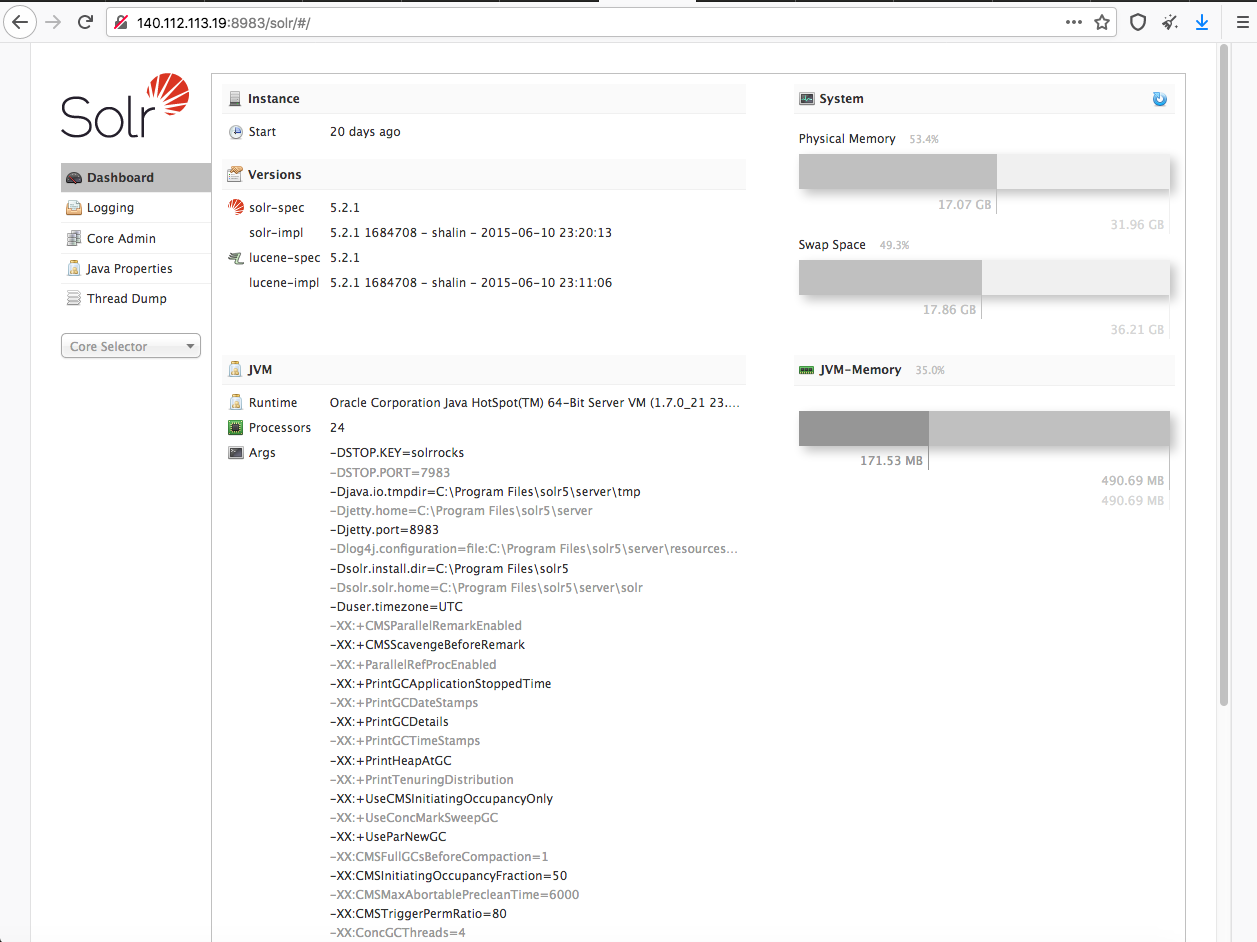Click the address bar URL
The width and height of the screenshot is (1257, 942).
[223, 22]
